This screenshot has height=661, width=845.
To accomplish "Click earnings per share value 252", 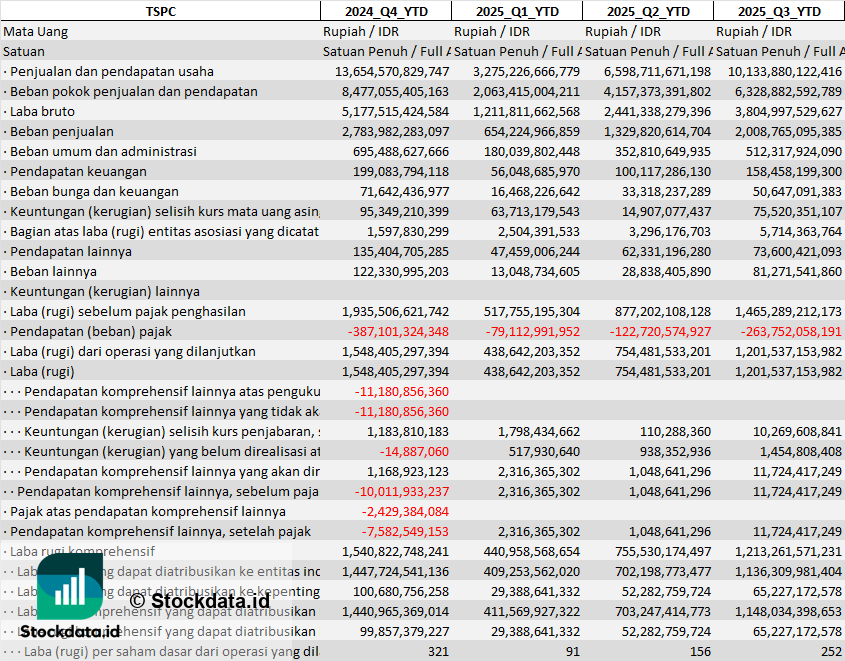I will tap(832, 651).
